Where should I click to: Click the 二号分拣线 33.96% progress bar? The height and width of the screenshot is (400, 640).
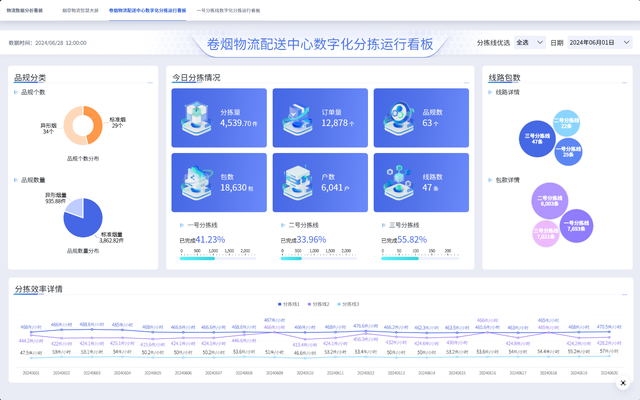pyautogui.click(x=319, y=258)
